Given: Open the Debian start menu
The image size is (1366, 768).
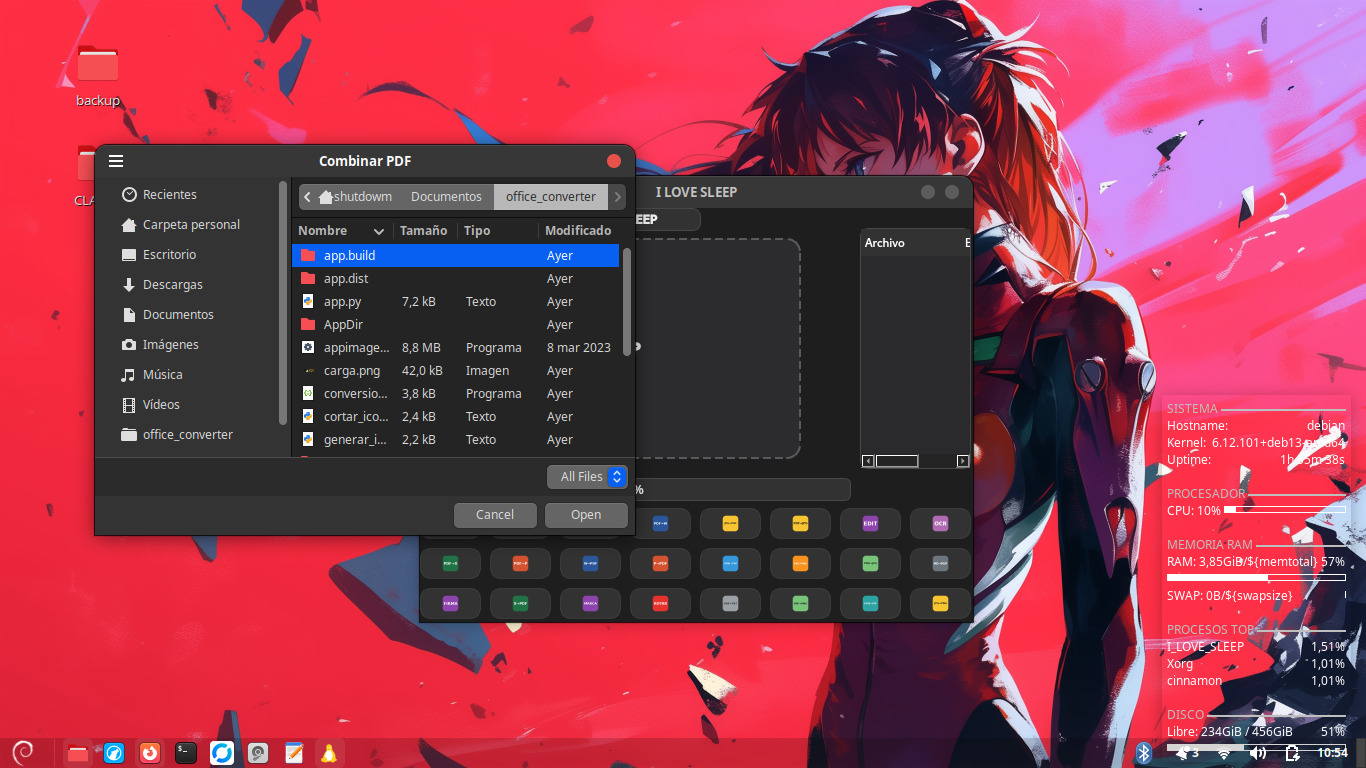Looking at the screenshot, I should pyautogui.click(x=22, y=752).
